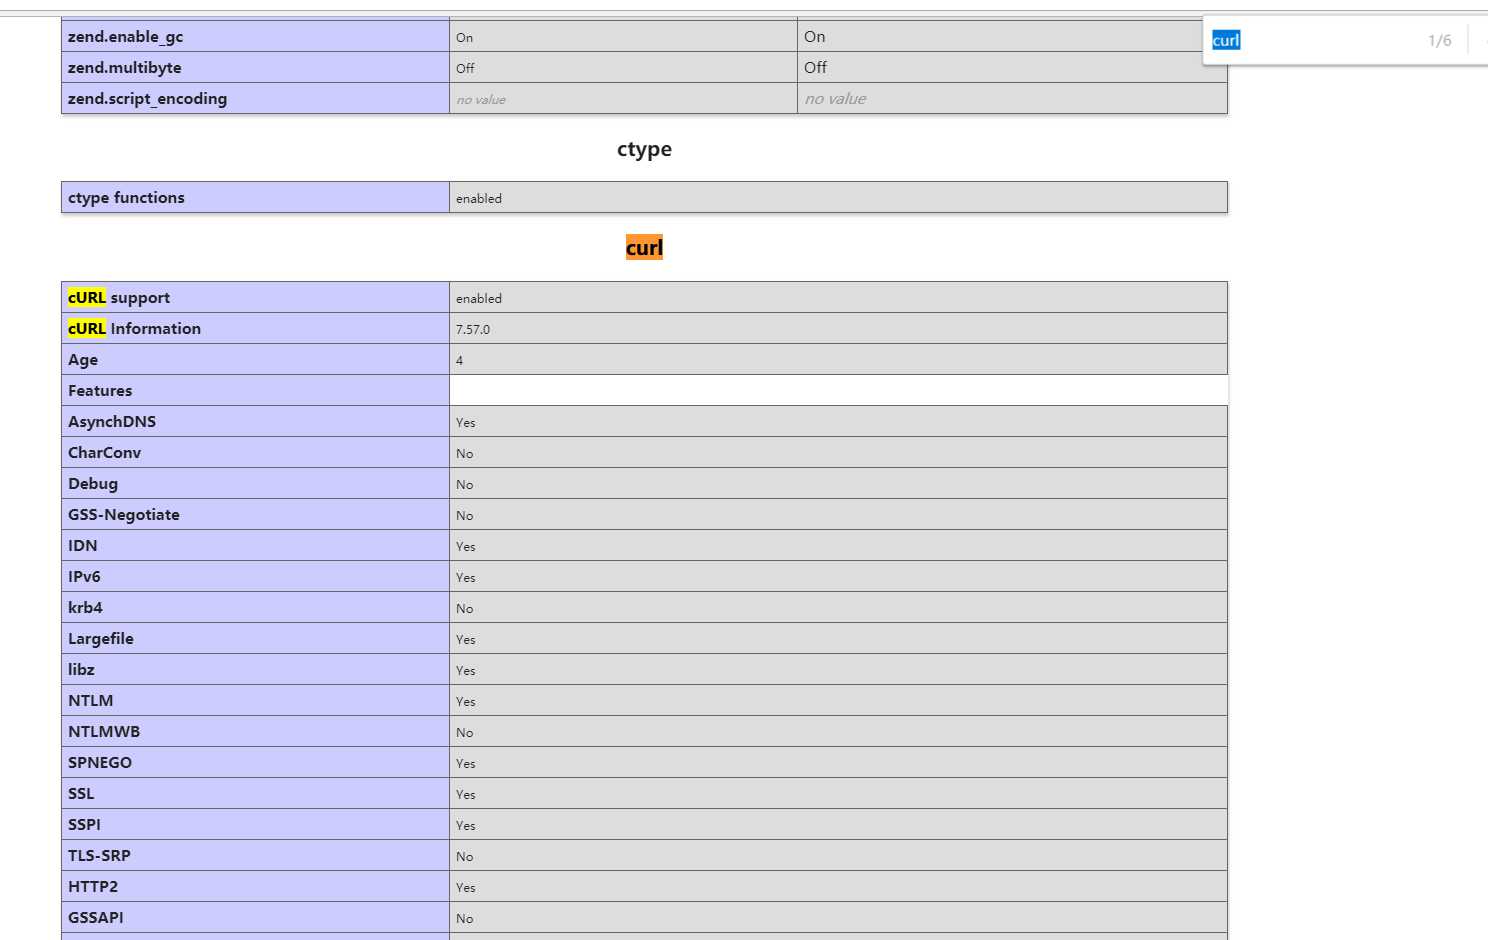Click the No value for GSSAPI

point(465,919)
